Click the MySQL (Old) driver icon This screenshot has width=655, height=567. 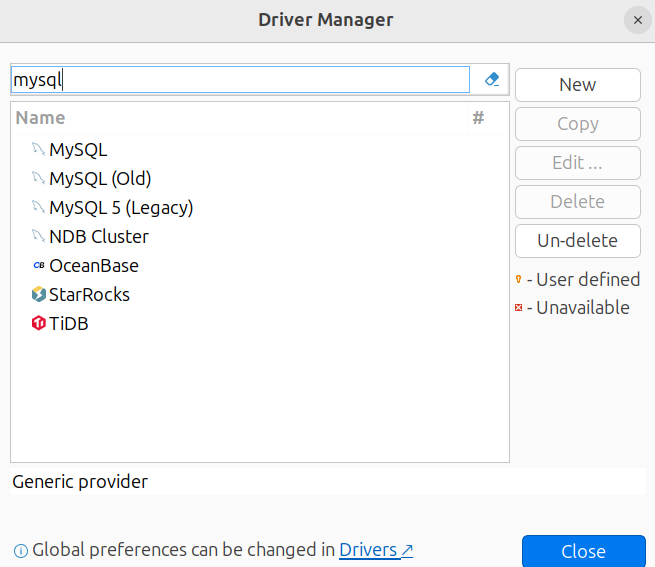coord(39,179)
